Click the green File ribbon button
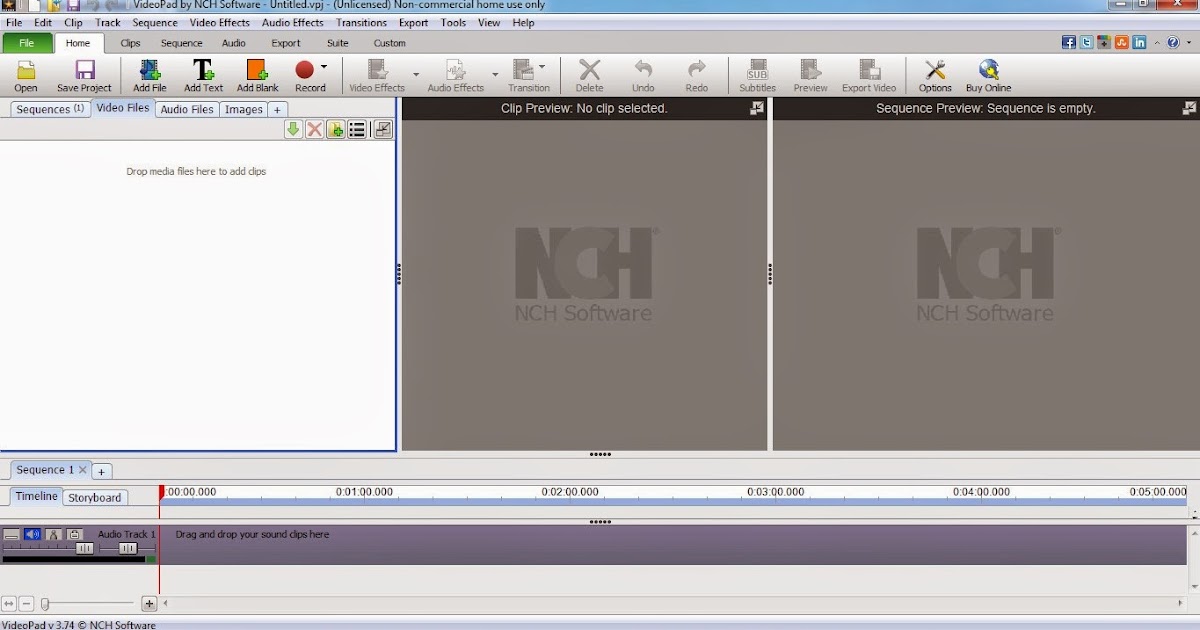Screen dimensions: 1200x630 27,43
